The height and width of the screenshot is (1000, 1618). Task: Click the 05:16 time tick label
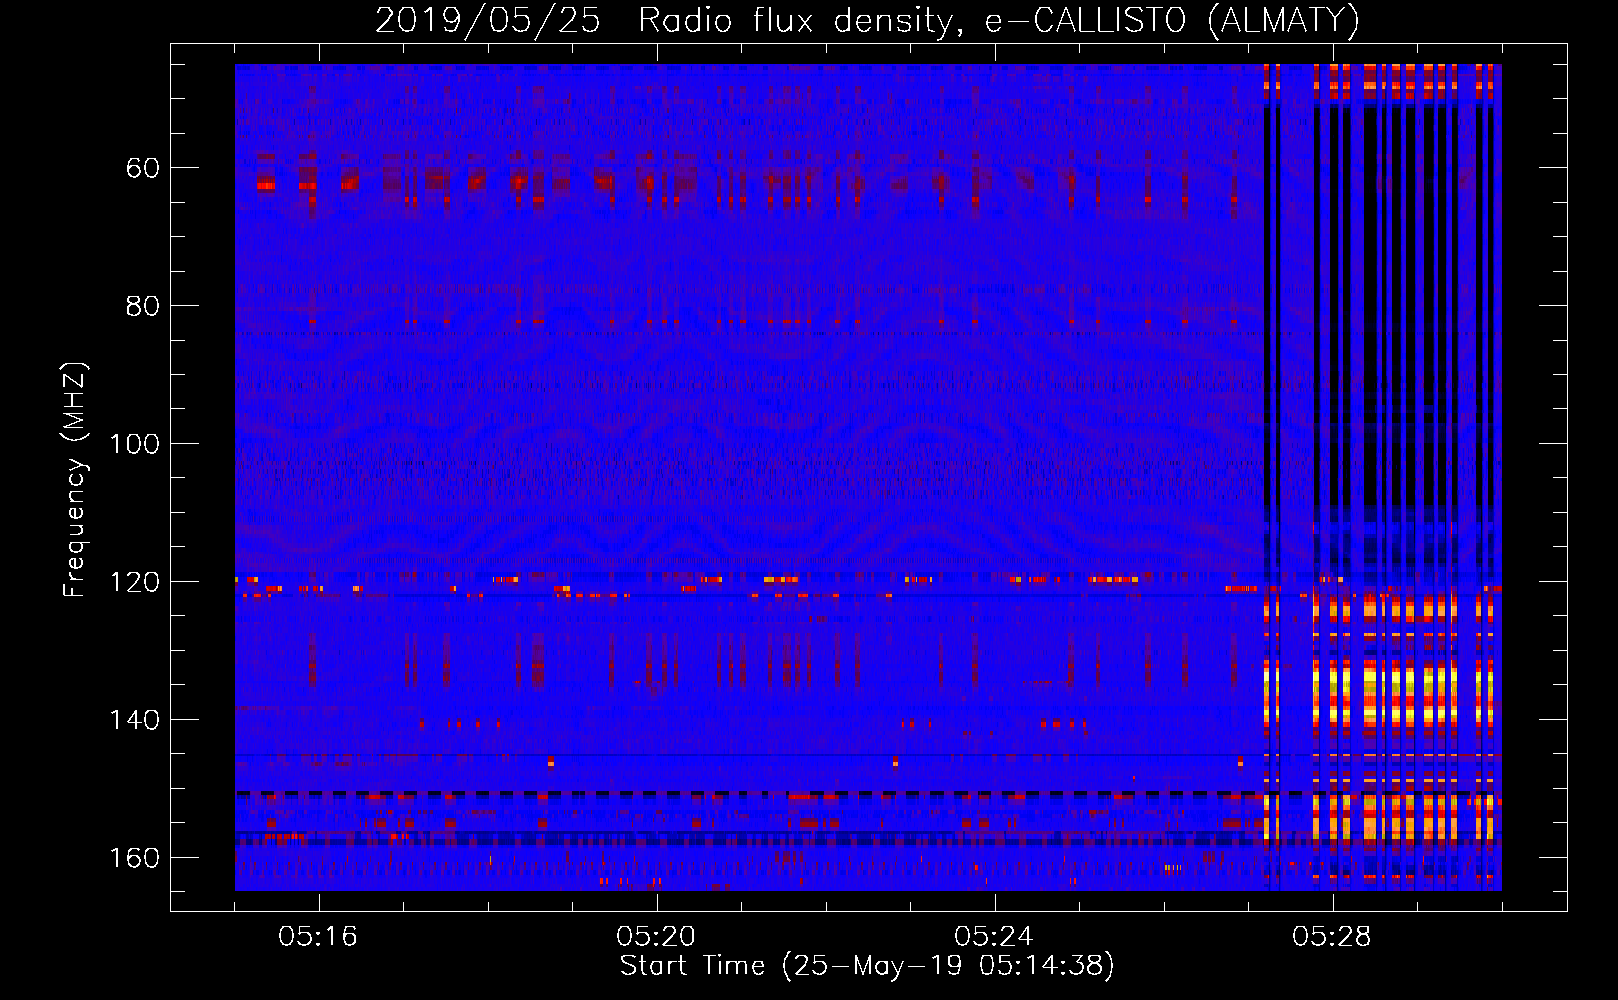click(x=318, y=937)
